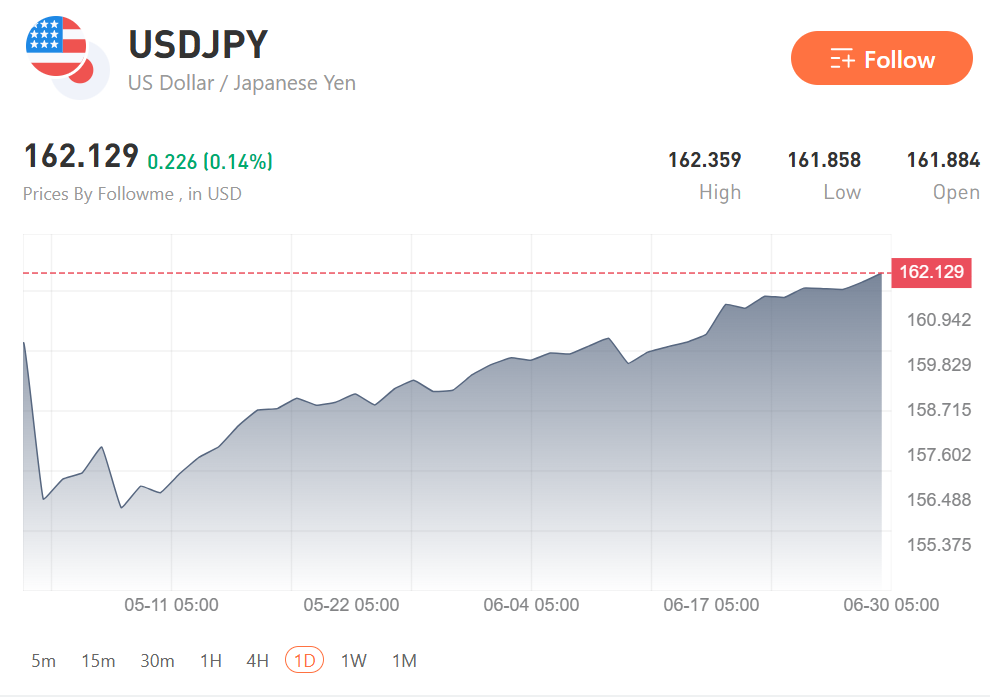Choose the 4H chart interval

(257, 660)
